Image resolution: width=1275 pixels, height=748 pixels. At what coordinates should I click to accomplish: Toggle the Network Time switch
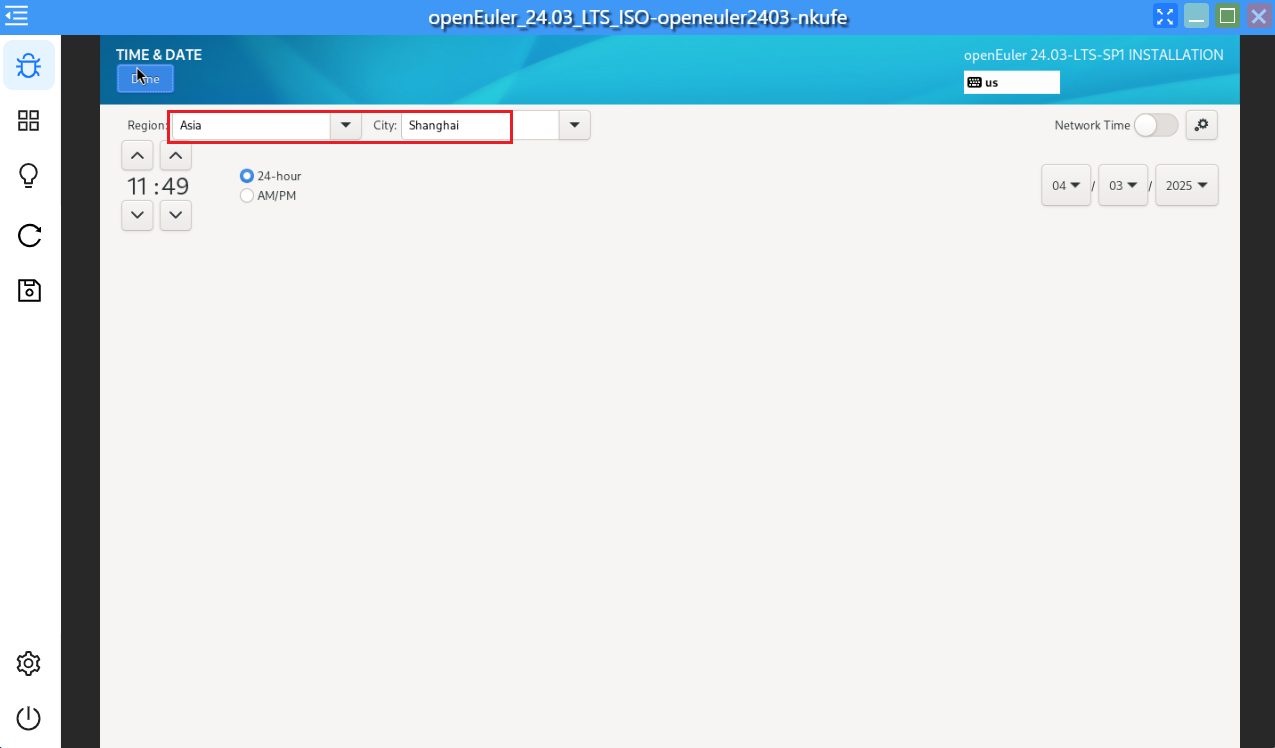click(x=1156, y=125)
